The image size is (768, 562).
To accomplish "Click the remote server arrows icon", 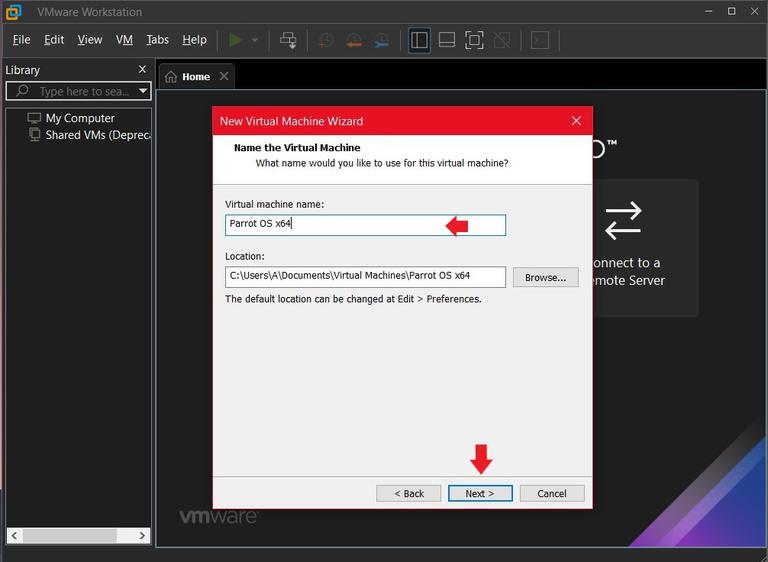I will tap(623, 220).
